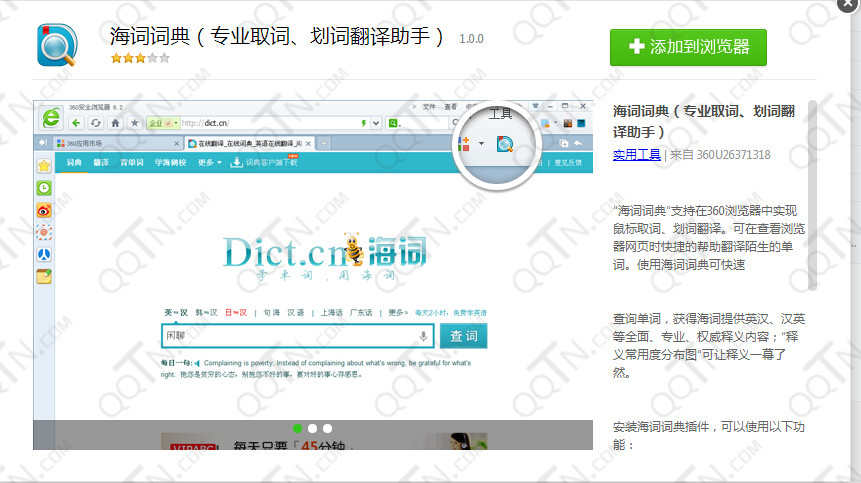Select the third carousel dot
861x483 pixels.
point(327,428)
